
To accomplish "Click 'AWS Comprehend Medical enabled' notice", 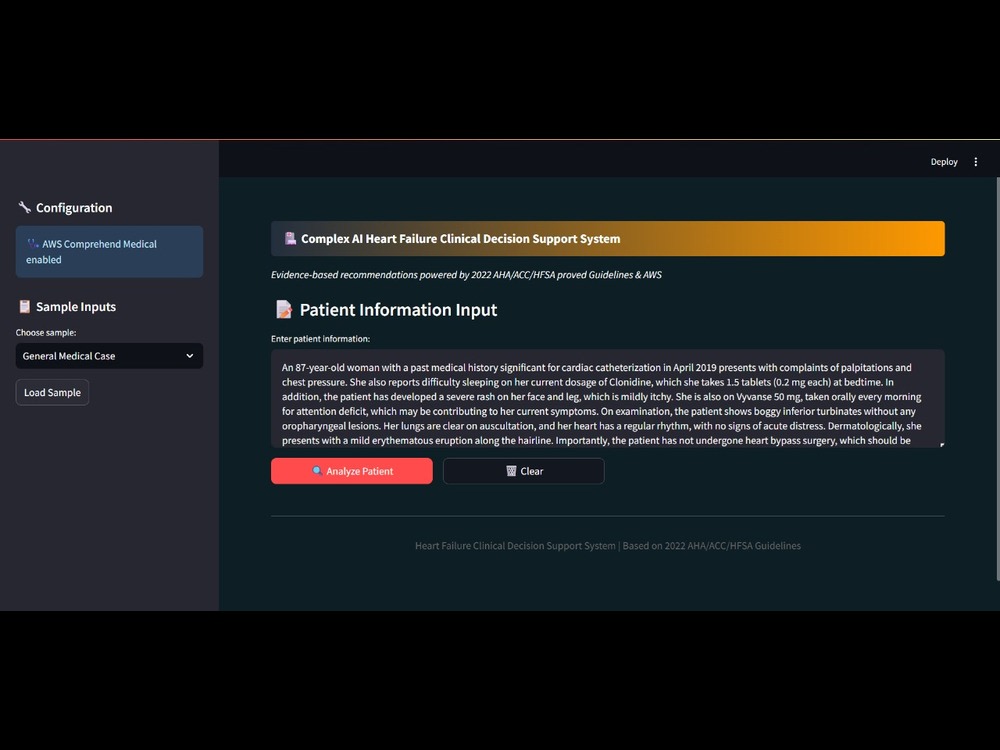I will tap(109, 251).
